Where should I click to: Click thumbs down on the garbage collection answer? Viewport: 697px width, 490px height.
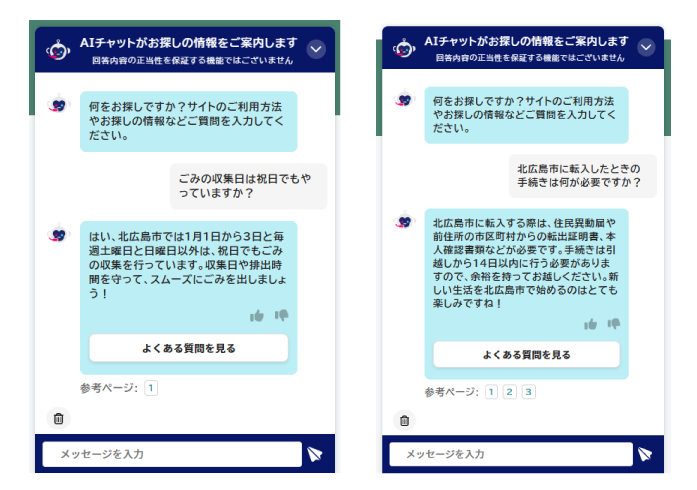coord(281,316)
